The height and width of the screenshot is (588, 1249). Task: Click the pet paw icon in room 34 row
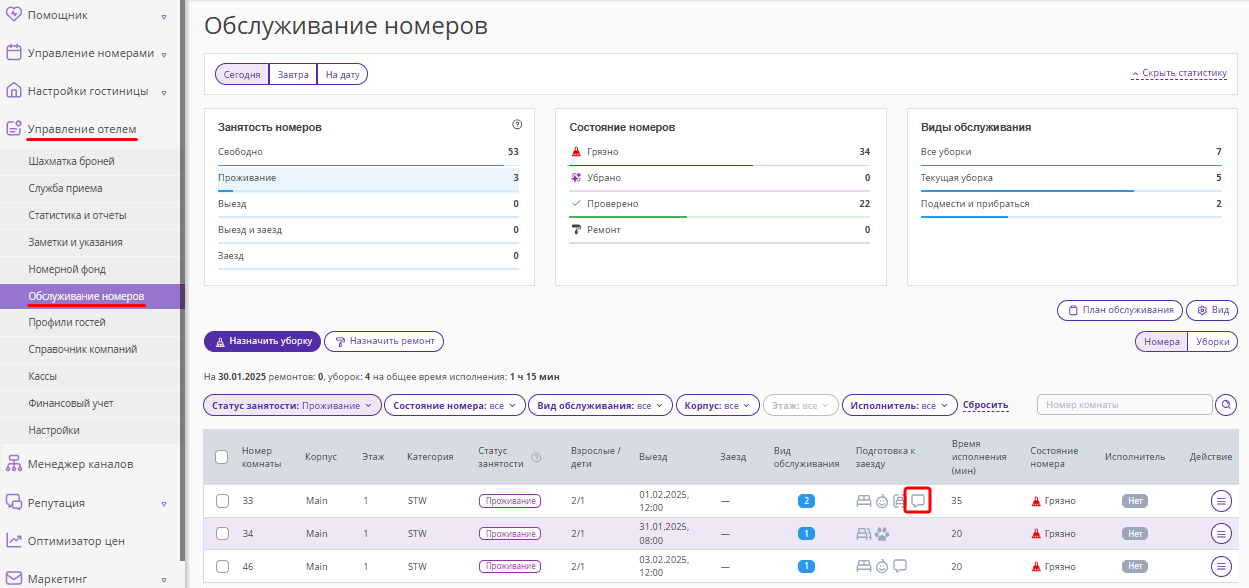click(x=882, y=533)
